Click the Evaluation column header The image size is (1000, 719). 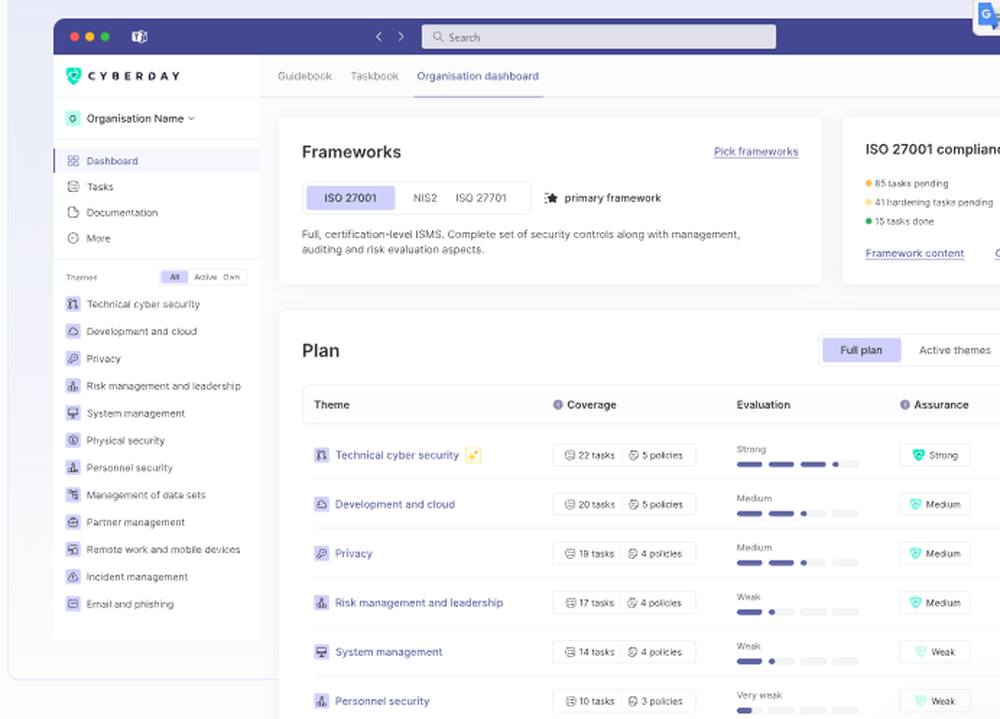click(x=763, y=404)
